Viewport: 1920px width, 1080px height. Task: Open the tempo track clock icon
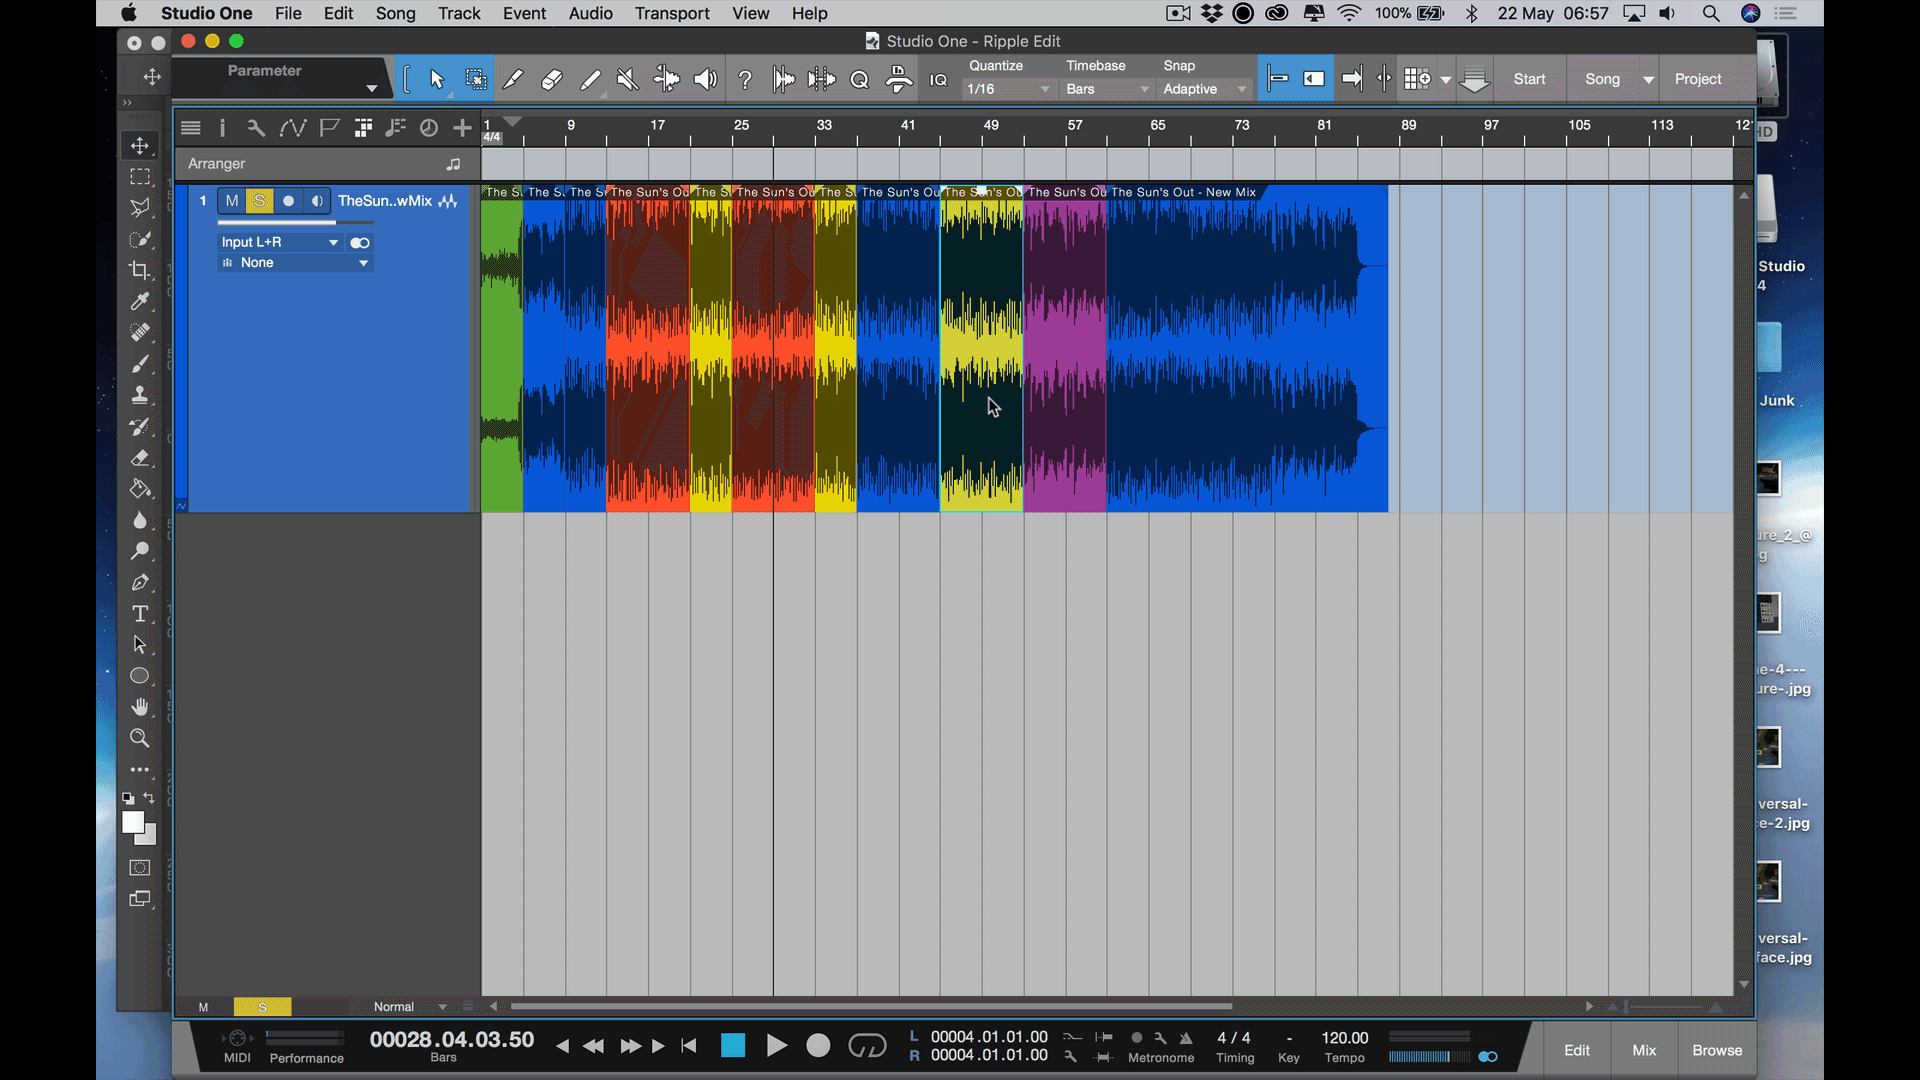tap(429, 128)
